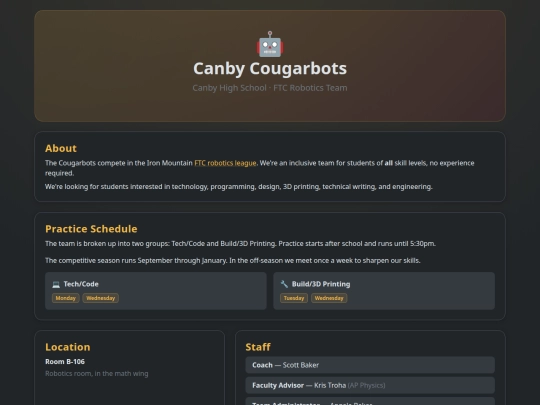Select the Faculty Advisor Kris Troha row

pyautogui.click(x=370, y=385)
